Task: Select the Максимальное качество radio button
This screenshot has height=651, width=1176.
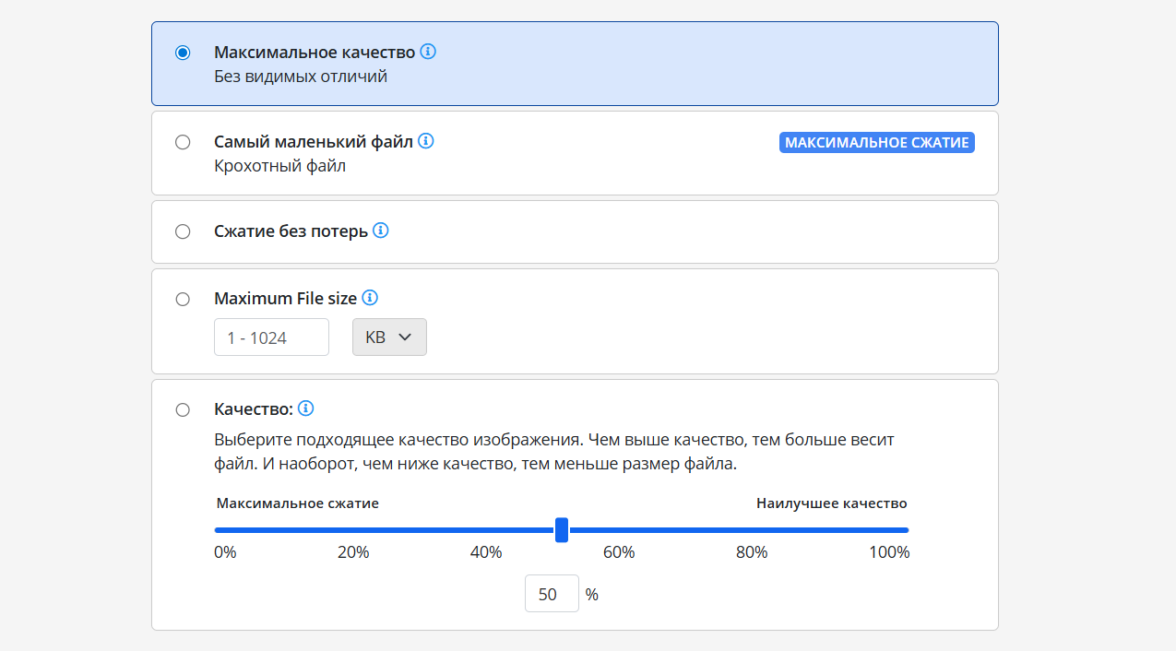Action: coord(183,53)
